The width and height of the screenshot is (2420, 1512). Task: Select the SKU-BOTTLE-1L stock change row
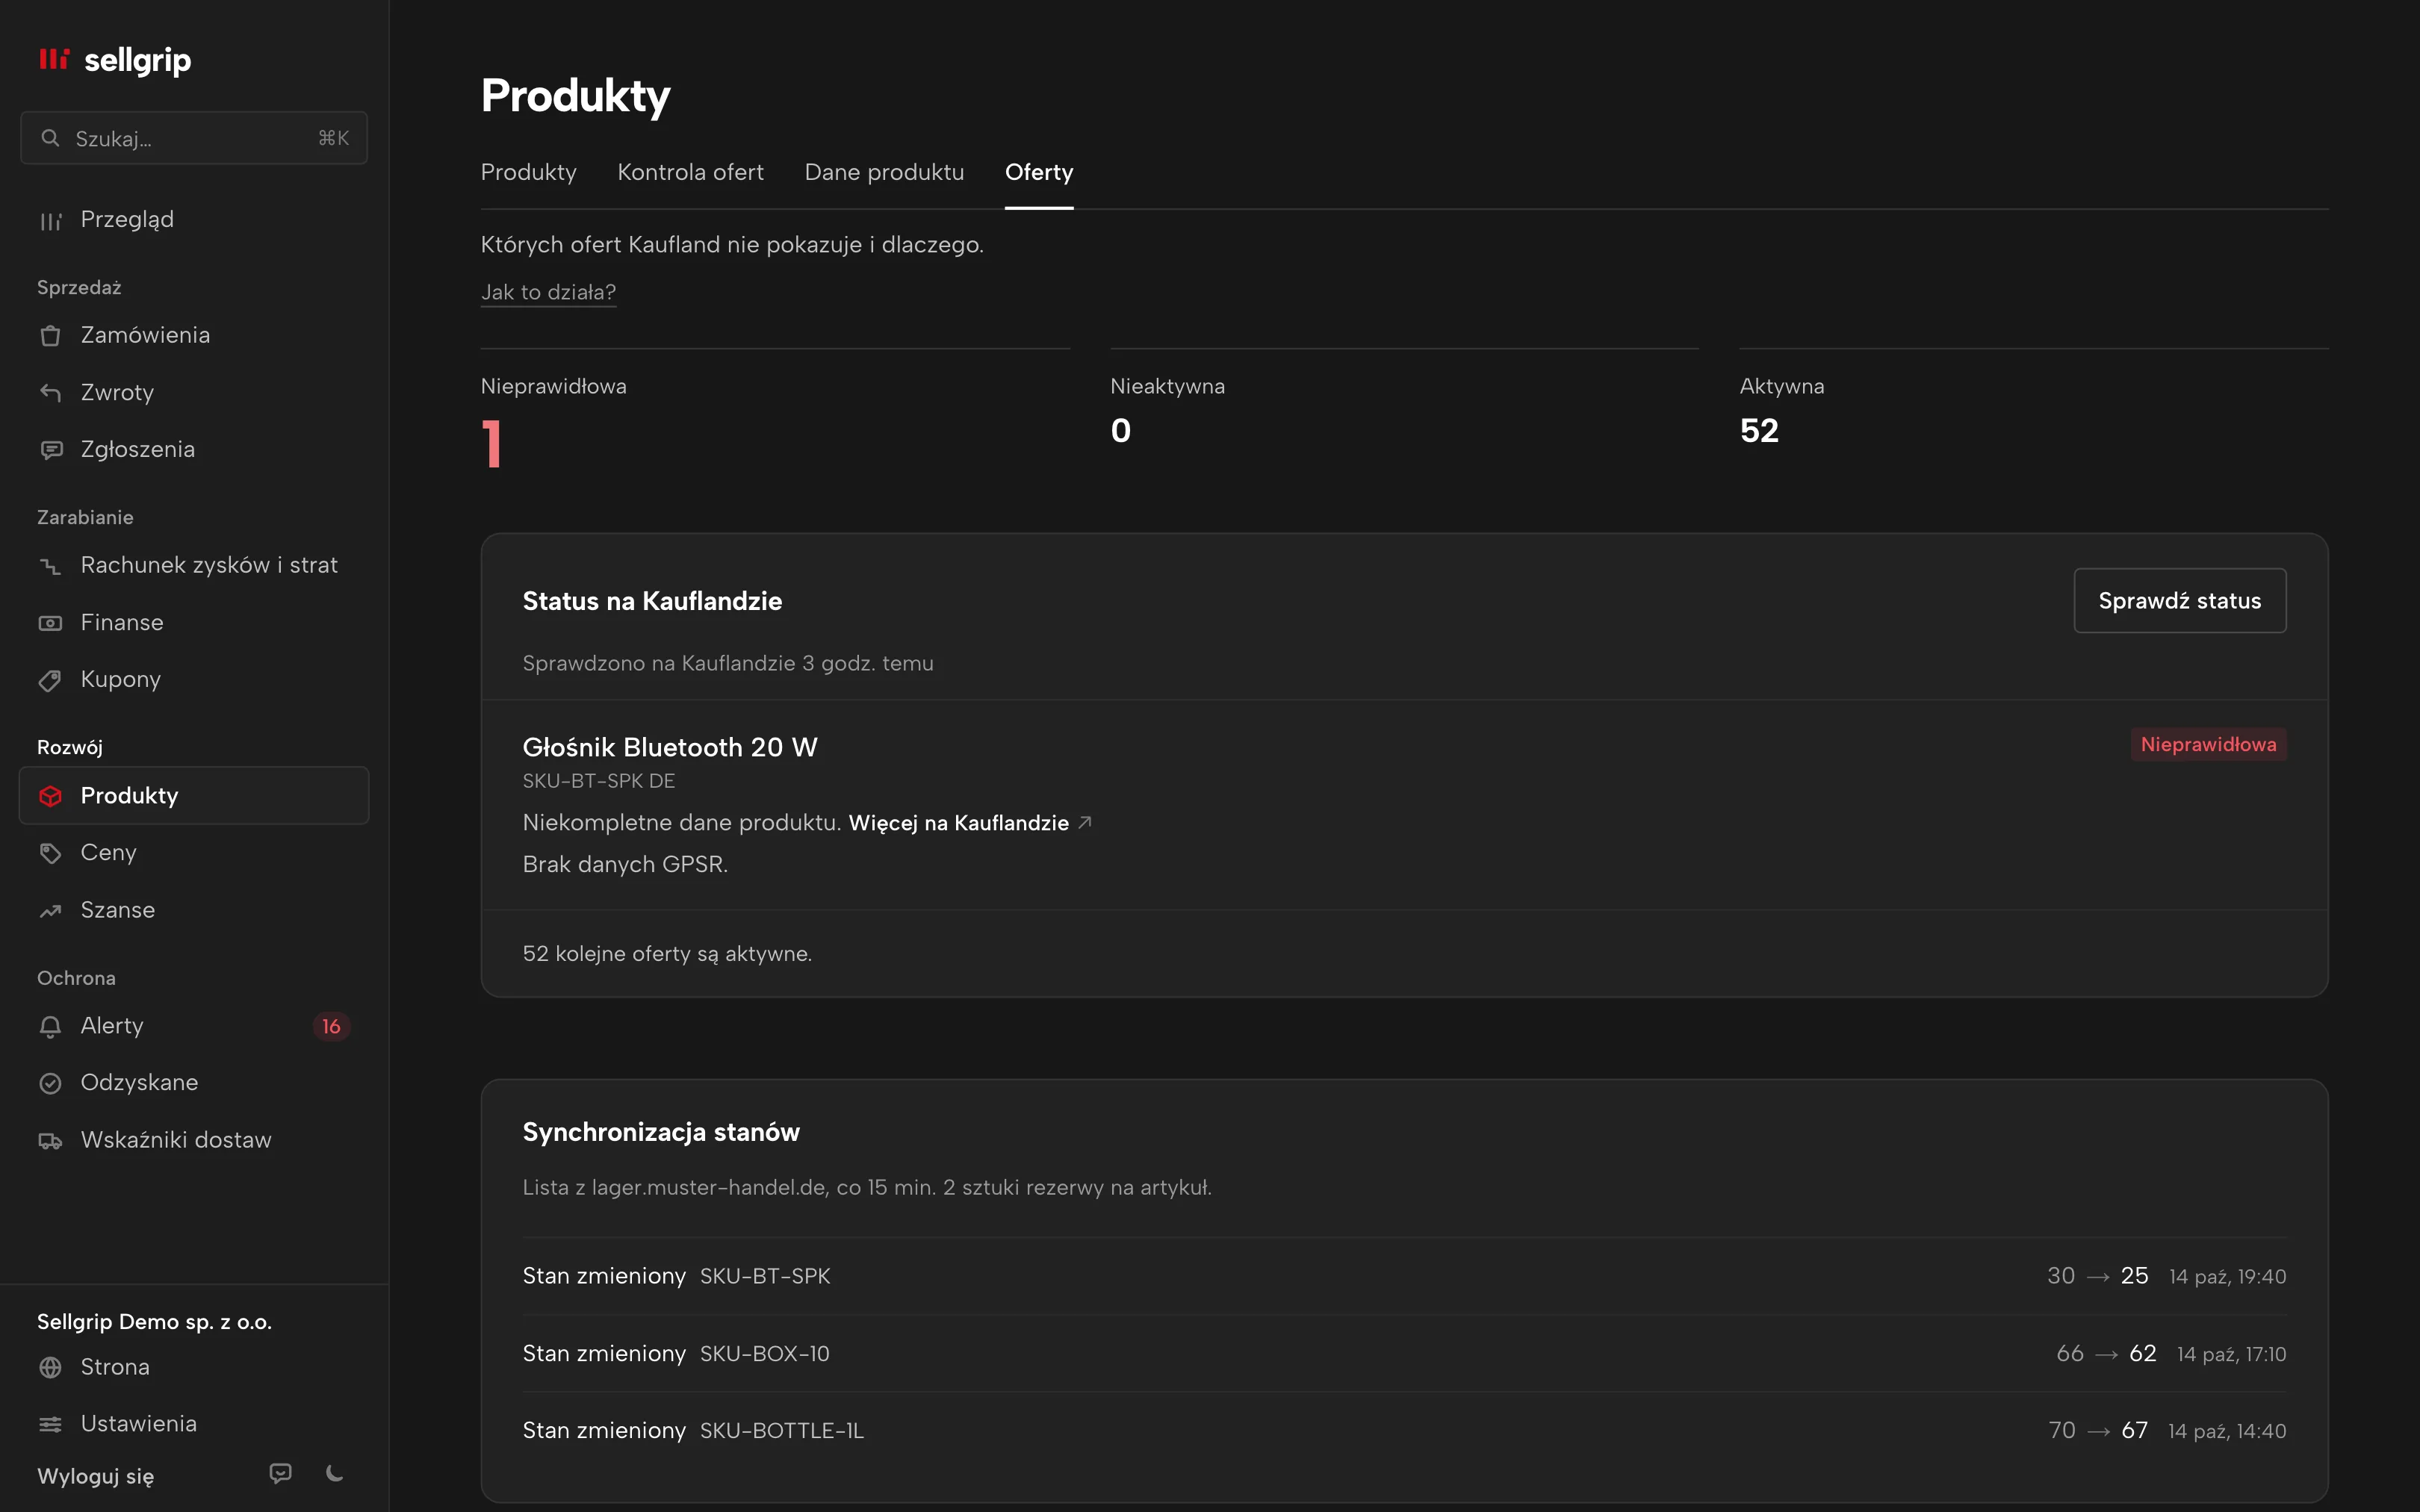pyautogui.click(x=1404, y=1430)
